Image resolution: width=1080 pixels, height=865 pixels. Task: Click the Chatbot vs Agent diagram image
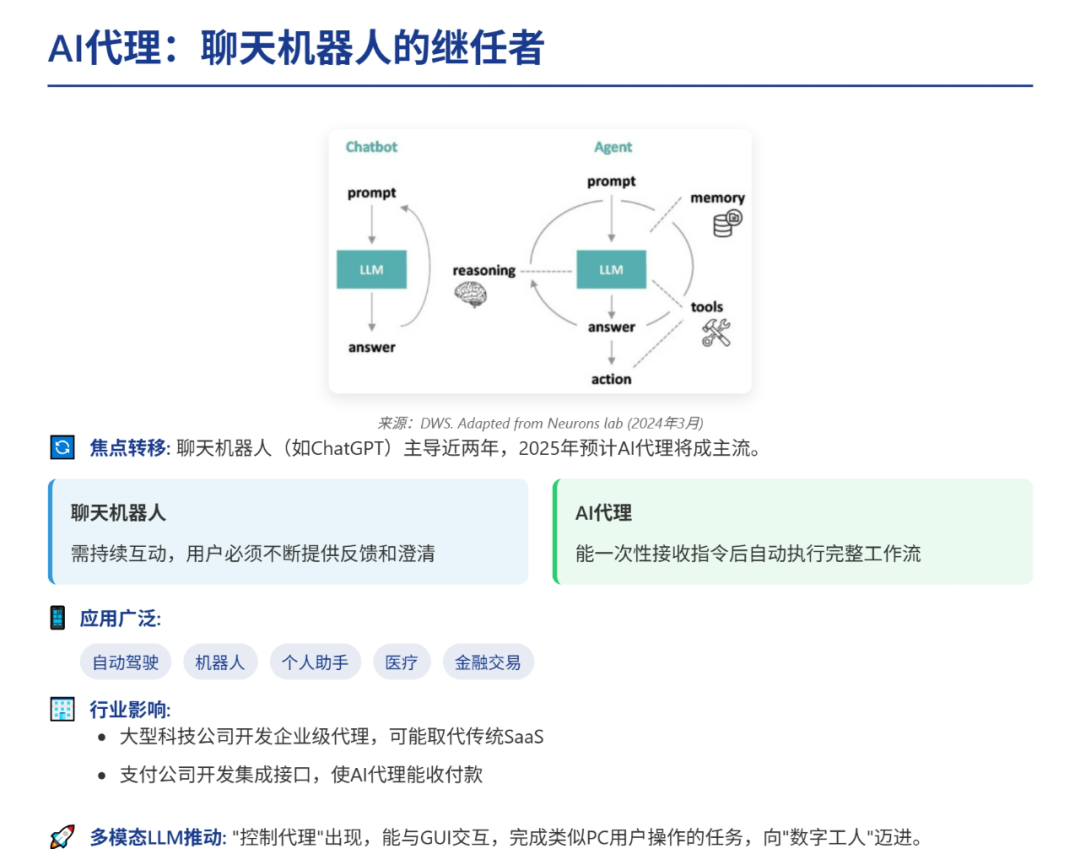[x=540, y=261]
